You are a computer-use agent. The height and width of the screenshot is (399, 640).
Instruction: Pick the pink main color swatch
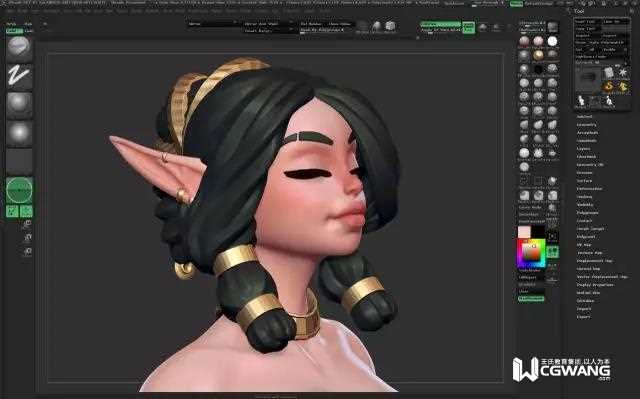coord(524,232)
